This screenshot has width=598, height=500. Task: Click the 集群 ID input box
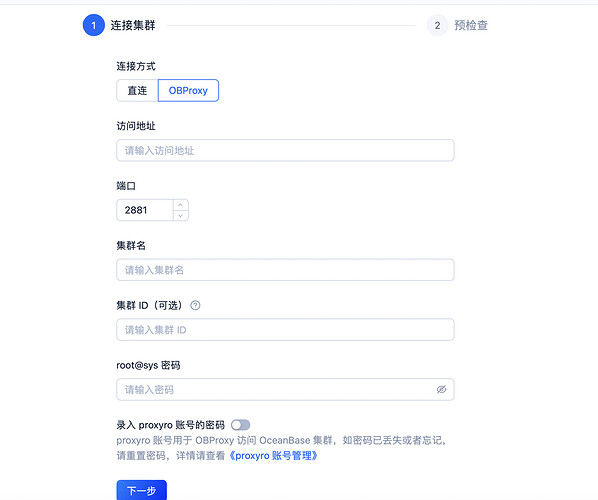coord(285,330)
